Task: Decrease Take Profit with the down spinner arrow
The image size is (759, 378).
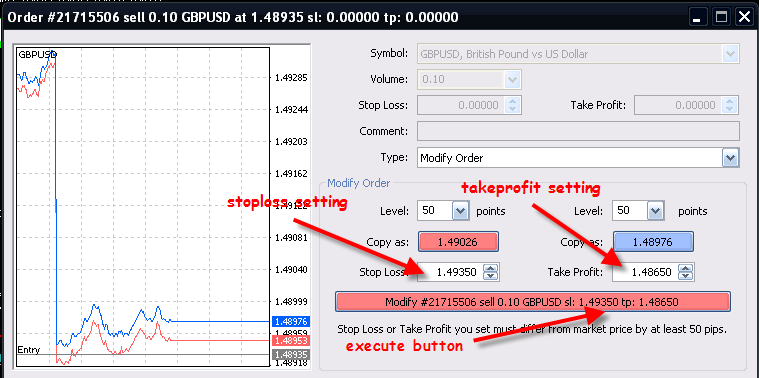Action: 685,276
